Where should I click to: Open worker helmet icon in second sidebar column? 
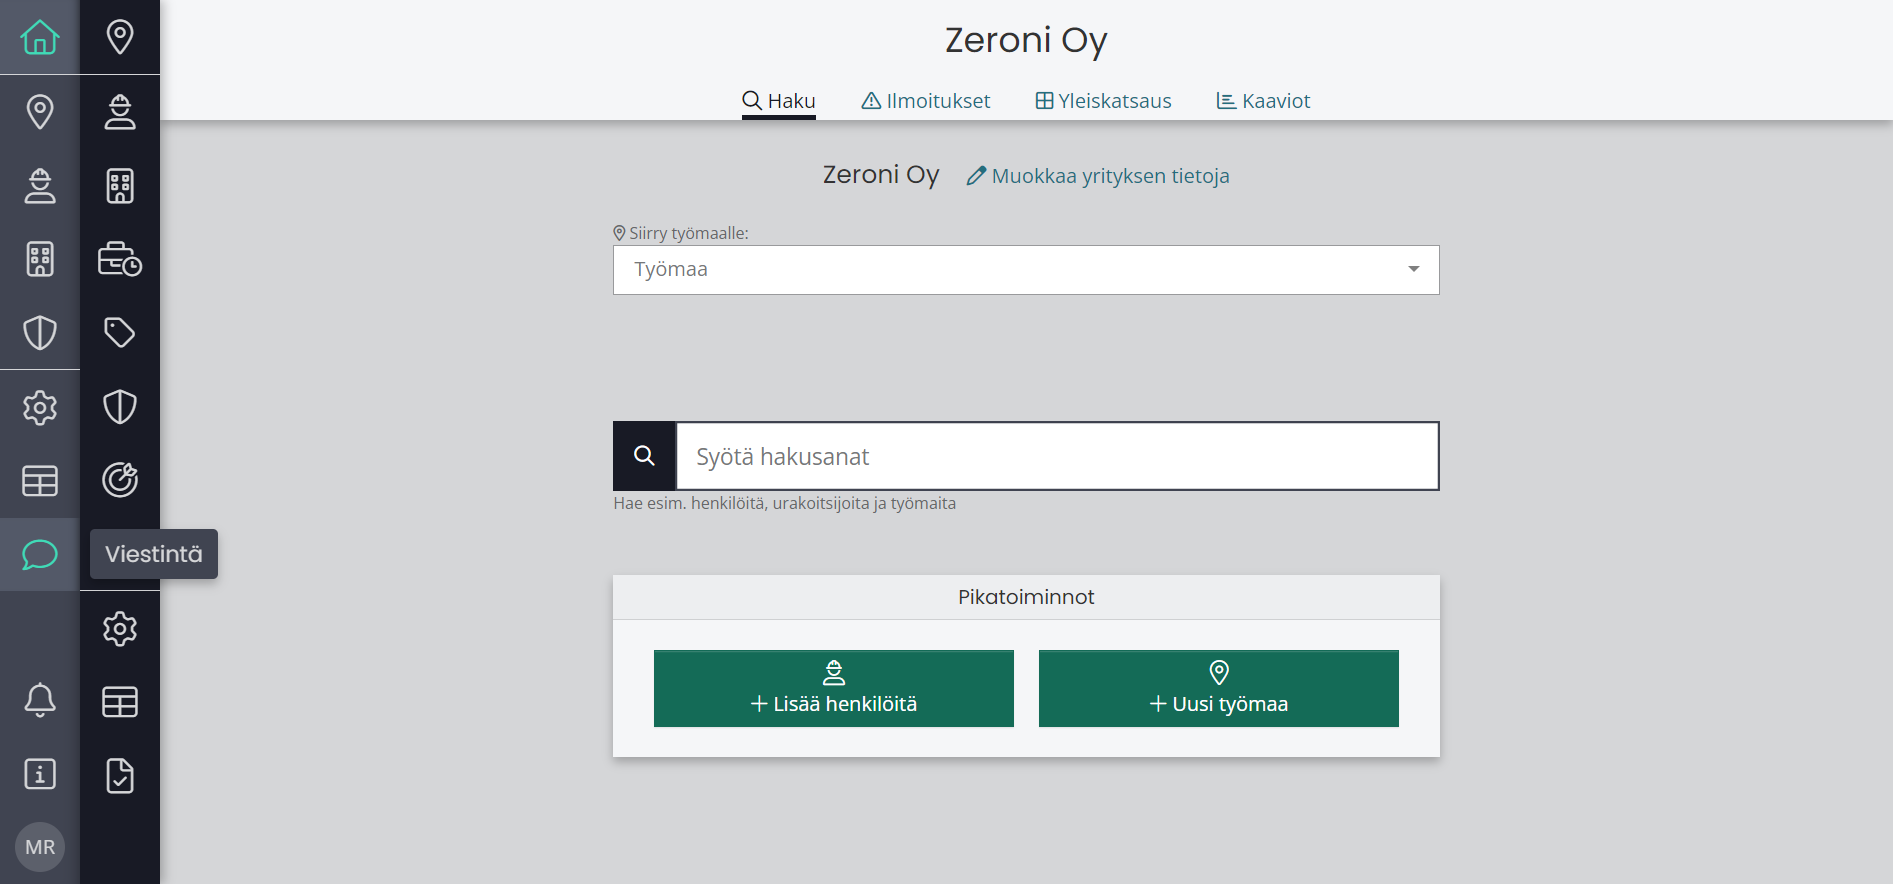coord(120,111)
